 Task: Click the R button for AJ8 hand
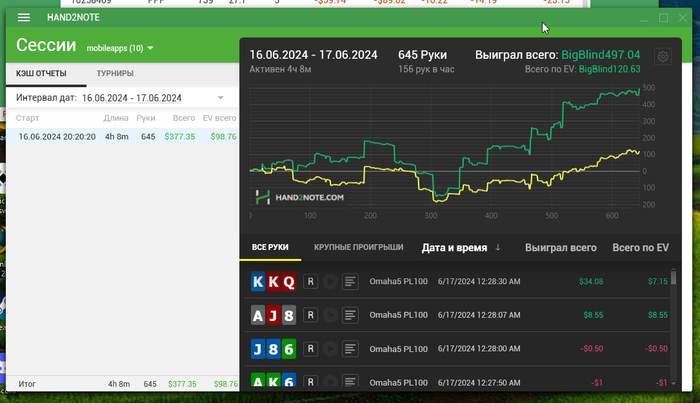click(311, 315)
